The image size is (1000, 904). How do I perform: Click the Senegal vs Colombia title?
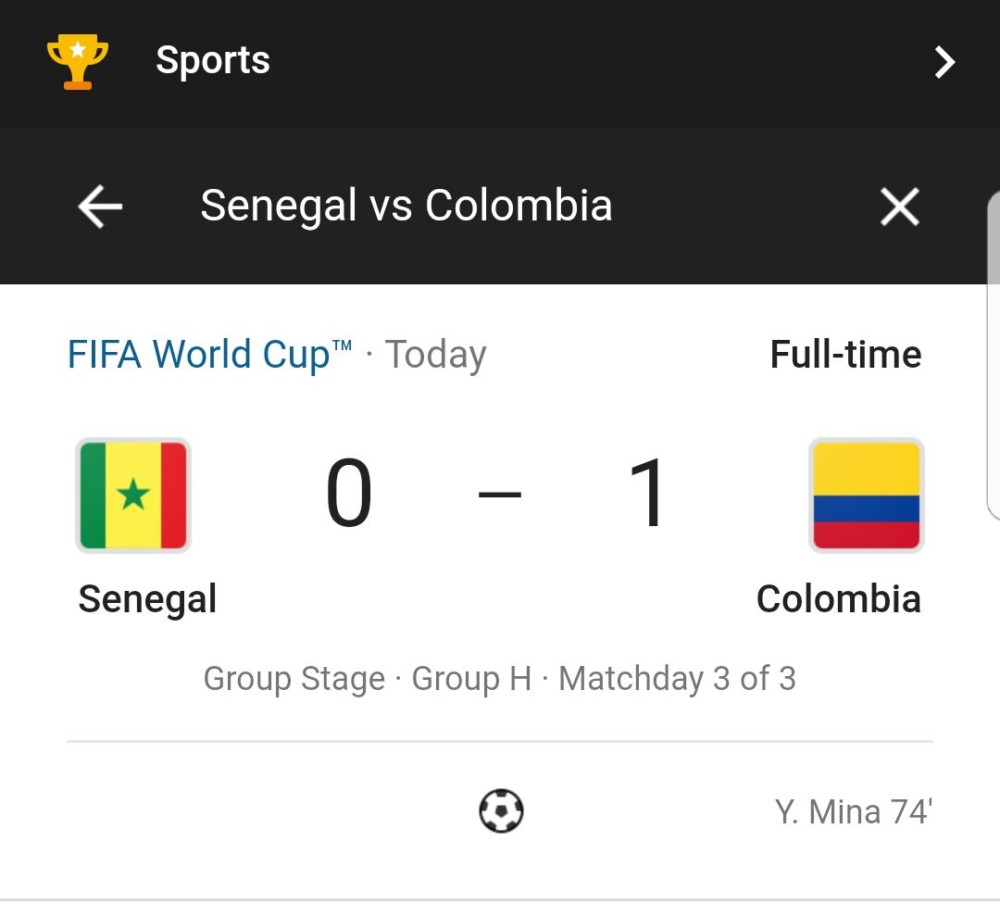click(x=406, y=206)
